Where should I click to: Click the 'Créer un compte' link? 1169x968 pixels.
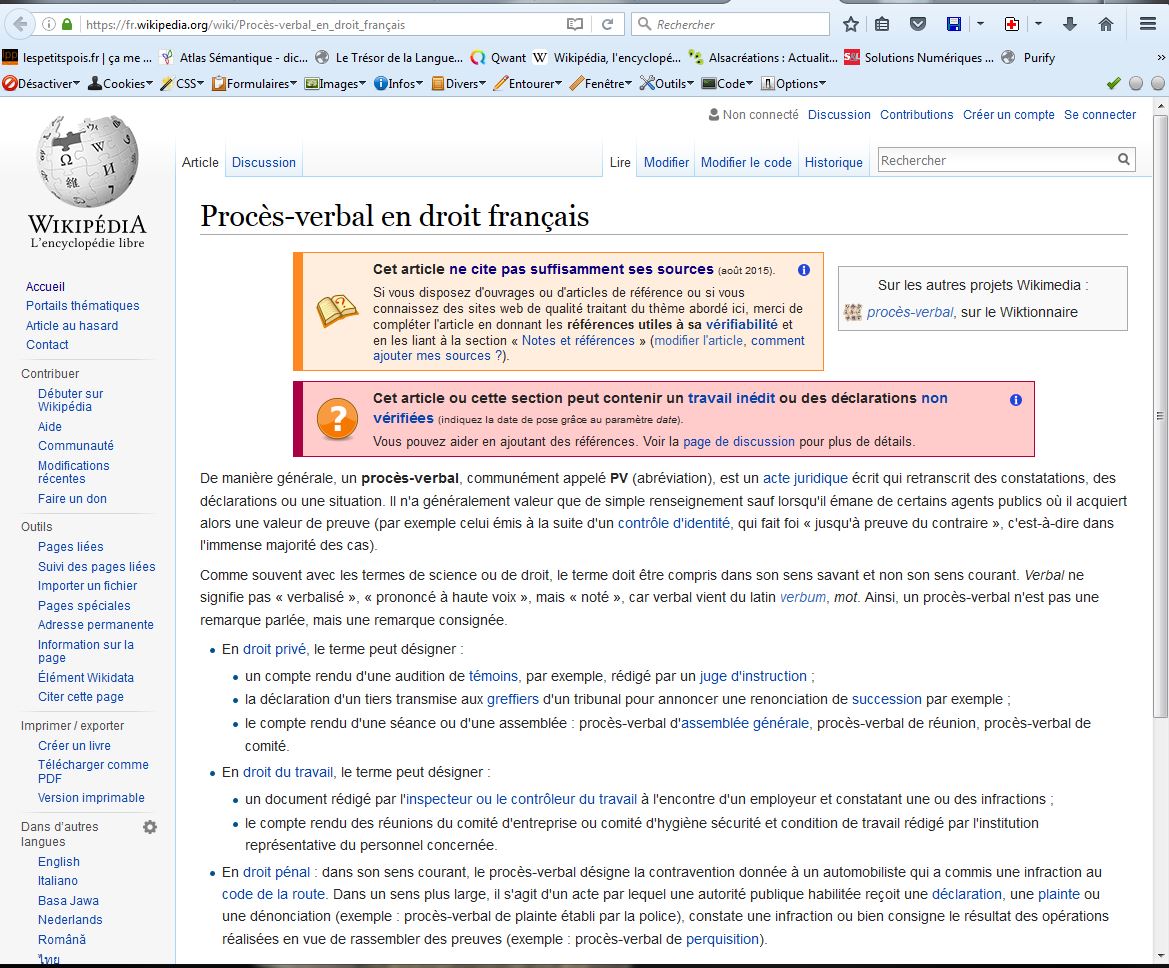pos(1008,115)
